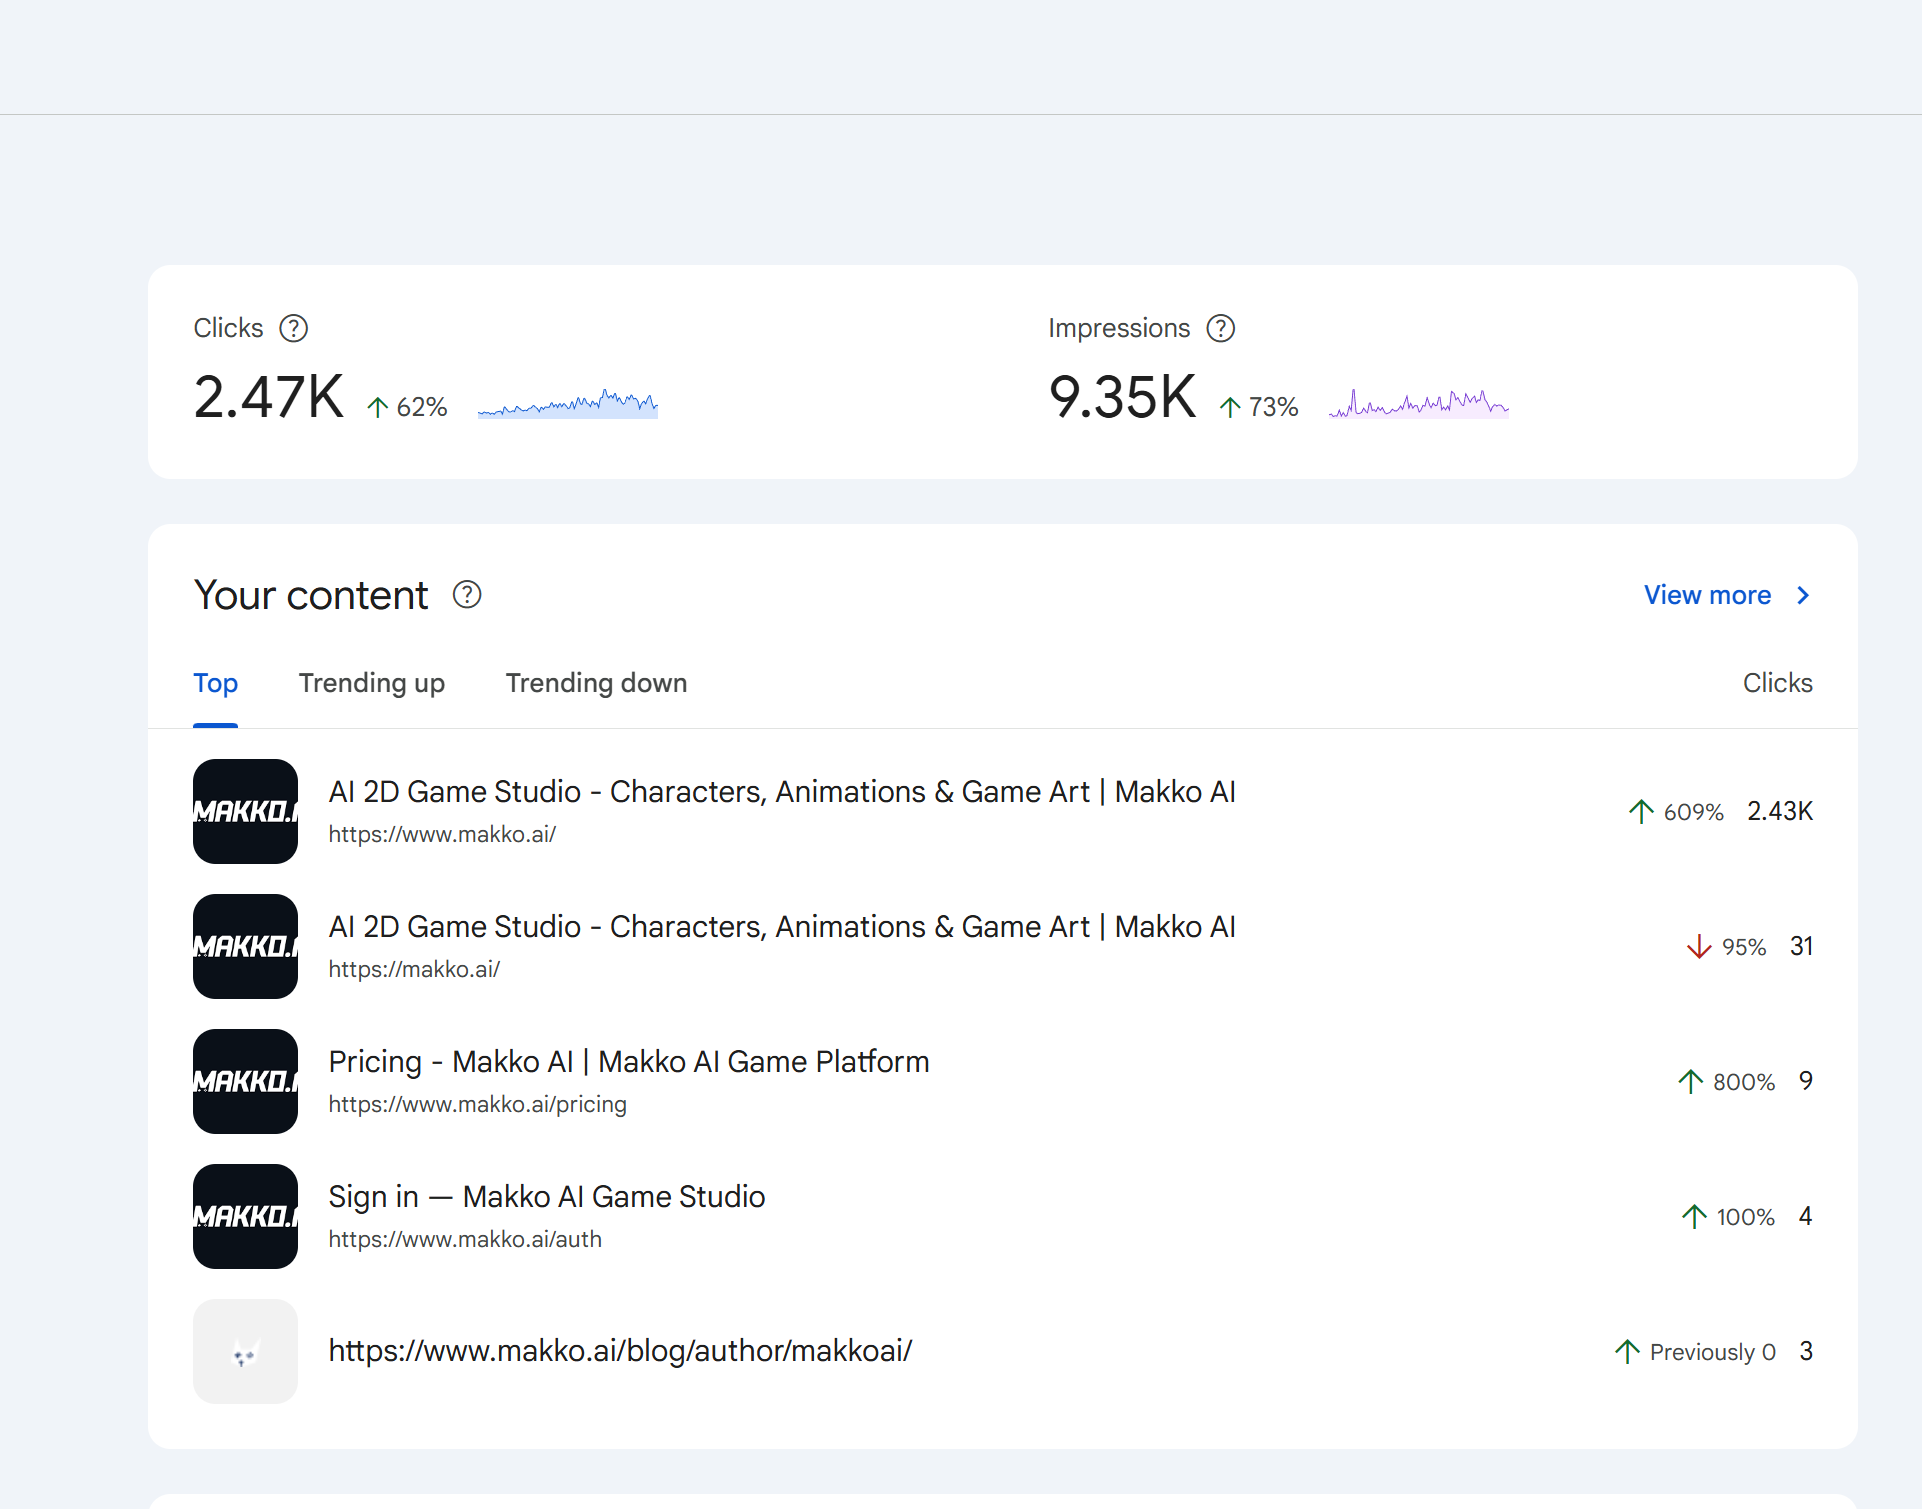1922x1509 pixels.
Task: Click the Your content heading
Action: [x=311, y=595]
